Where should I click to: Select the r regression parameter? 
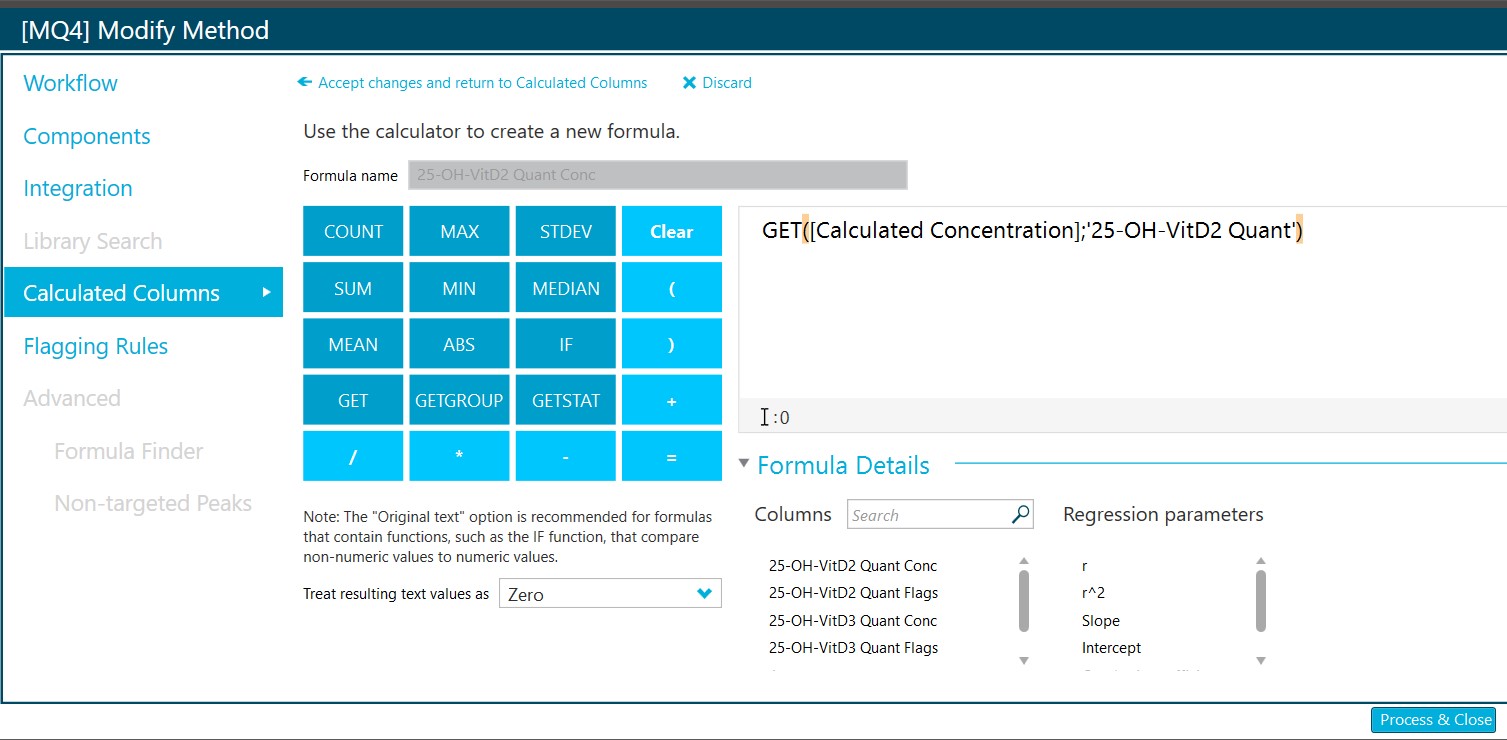click(1085, 566)
